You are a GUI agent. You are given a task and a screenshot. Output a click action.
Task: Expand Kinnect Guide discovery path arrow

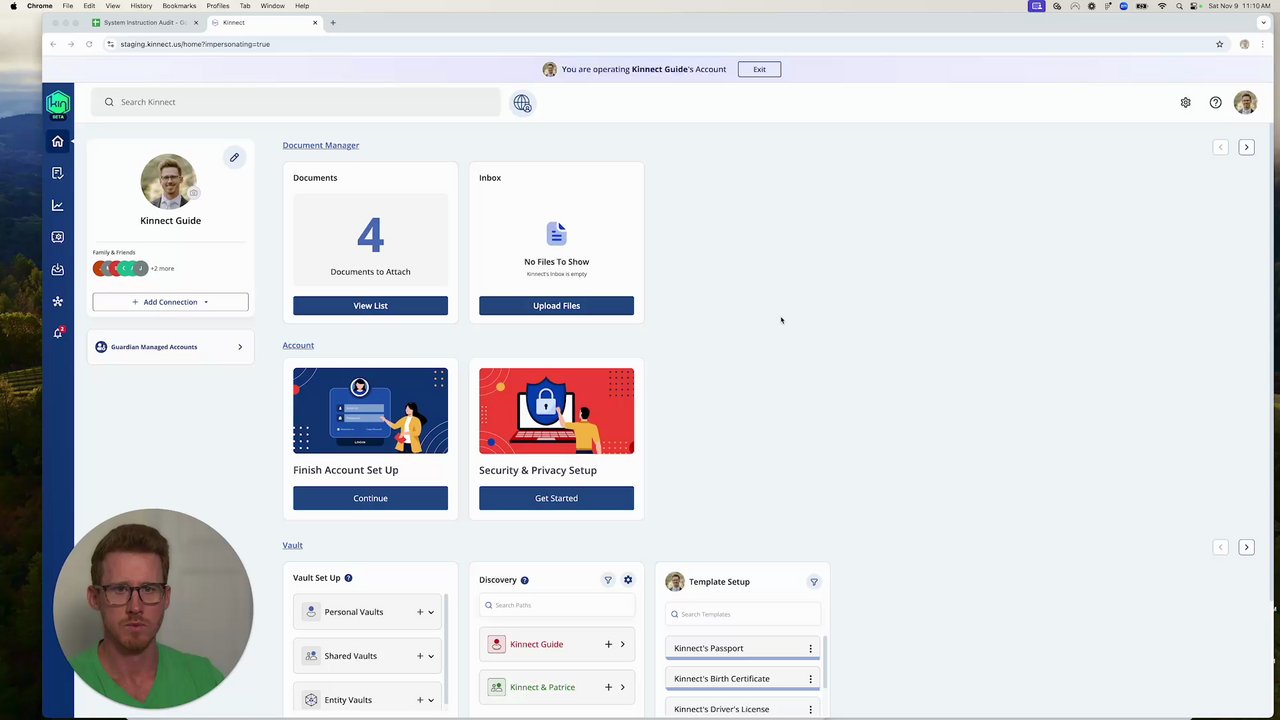(622, 644)
